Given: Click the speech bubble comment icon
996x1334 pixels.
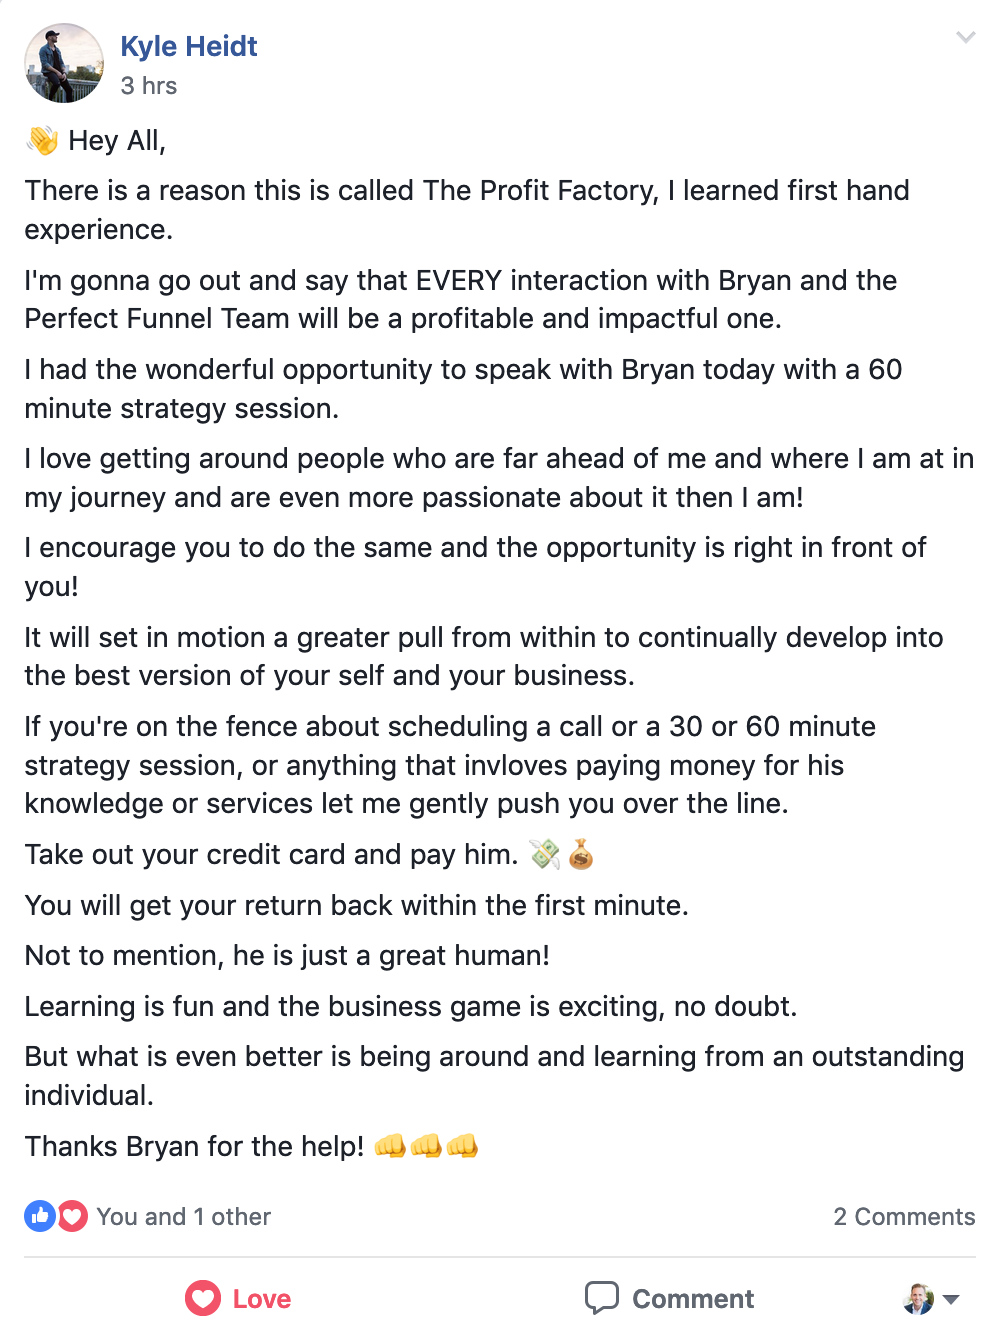Looking at the screenshot, I should 602,1297.
